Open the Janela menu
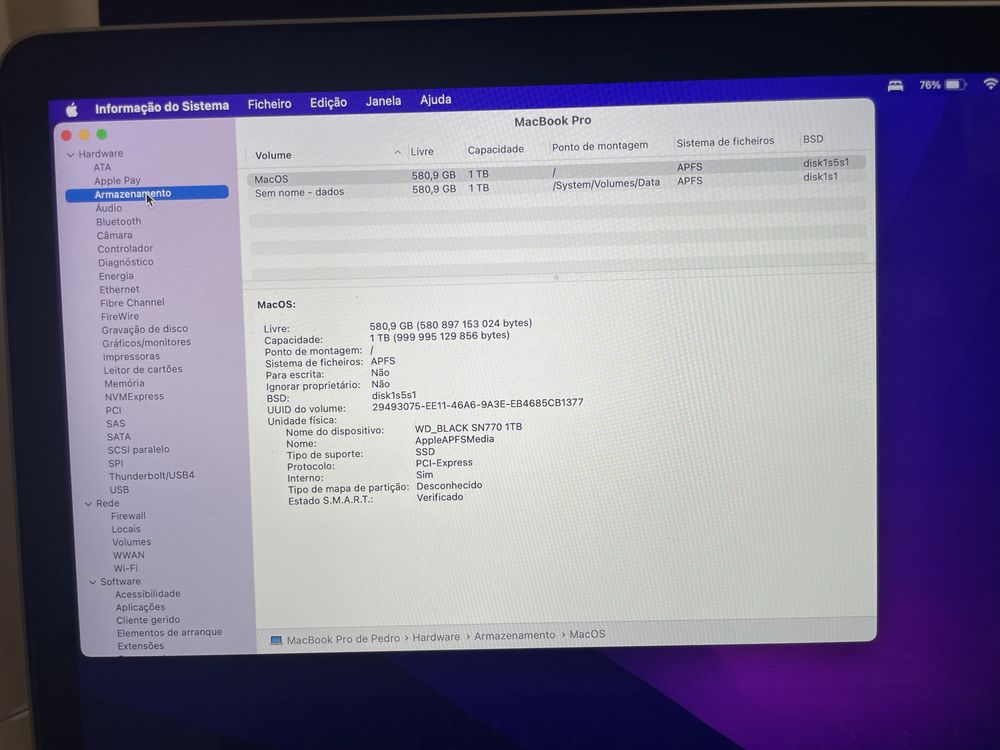This screenshot has height=750, width=1000. (383, 101)
